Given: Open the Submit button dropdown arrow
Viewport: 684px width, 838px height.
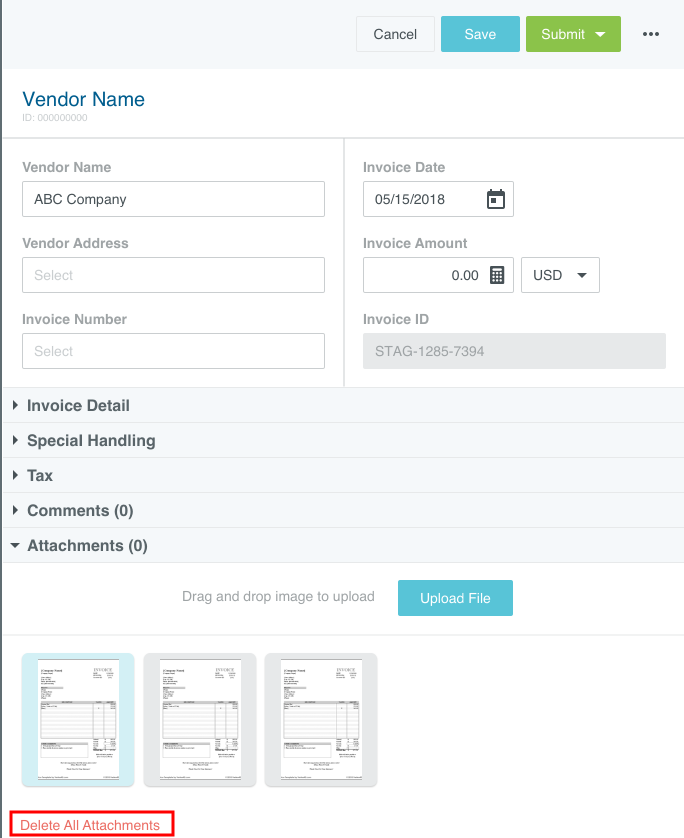Looking at the screenshot, I should 600,34.
